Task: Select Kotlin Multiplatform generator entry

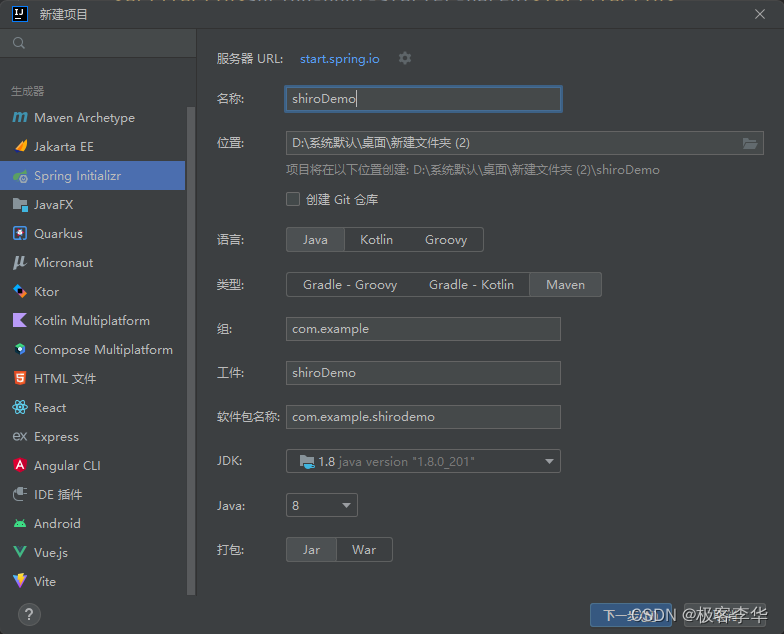Action: click(x=92, y=320)
